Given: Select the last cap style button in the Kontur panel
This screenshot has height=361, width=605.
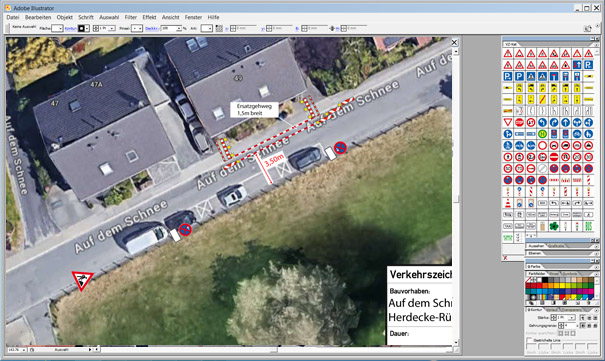Looking at the screenshot, I should click(x=595, y=318).
